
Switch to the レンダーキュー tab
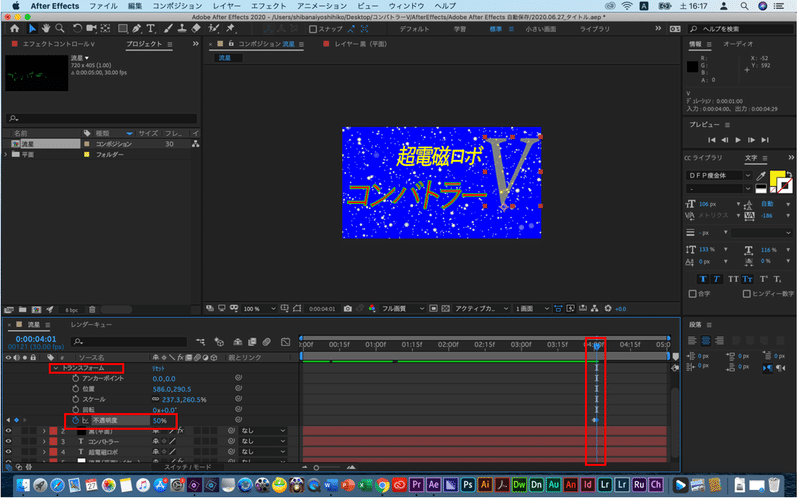[91, 325]
